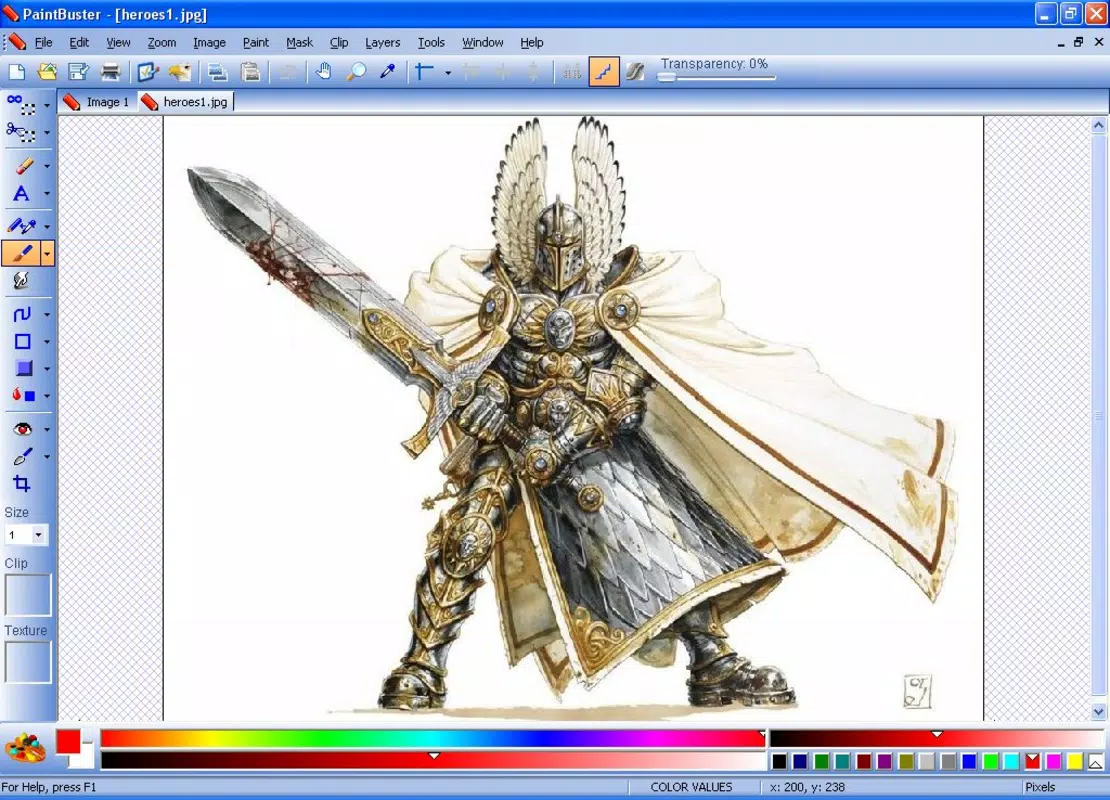Open the Layers menu
Image resolution: width=1110 pixels, height=800 pixels.
pos(382,42)
